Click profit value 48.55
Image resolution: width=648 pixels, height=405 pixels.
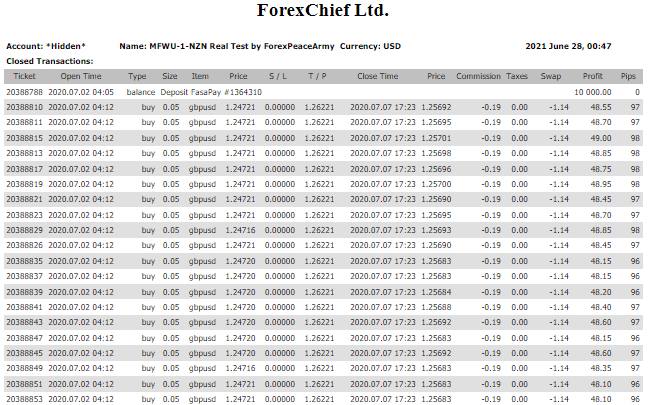[x=601, y=107]
